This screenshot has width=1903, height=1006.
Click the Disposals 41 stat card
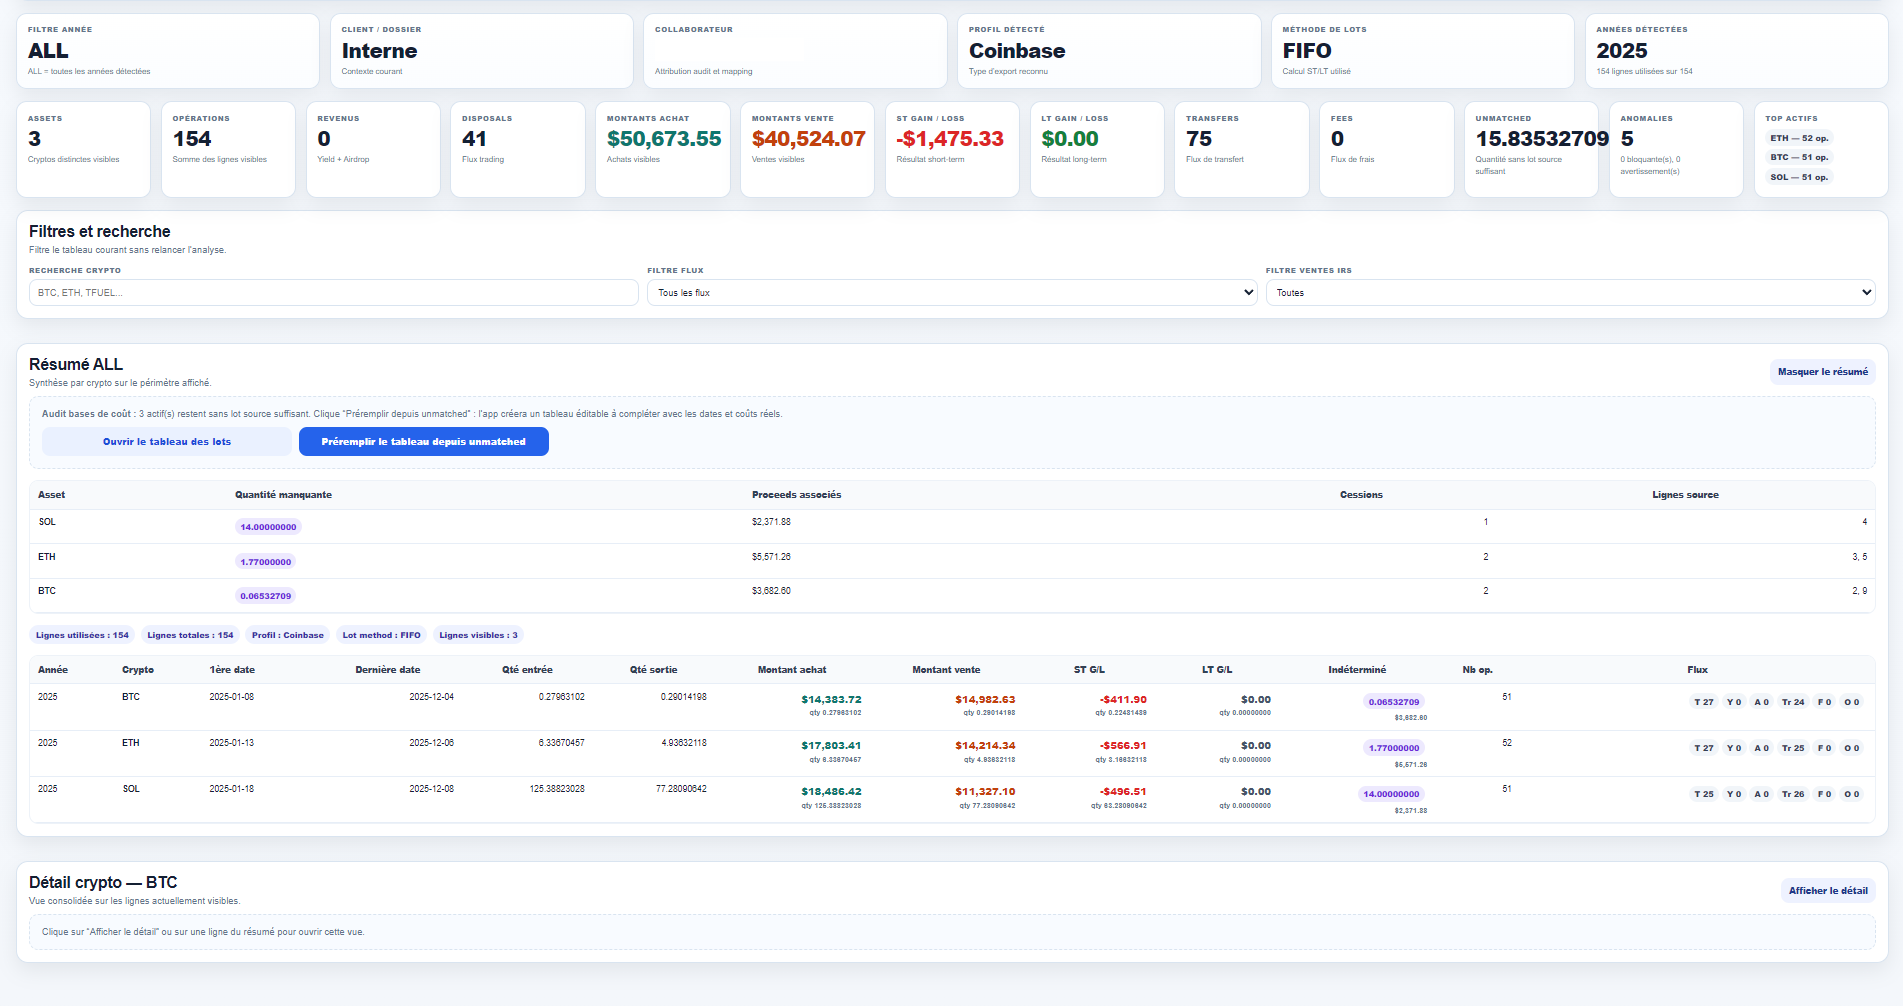[518, 149]
